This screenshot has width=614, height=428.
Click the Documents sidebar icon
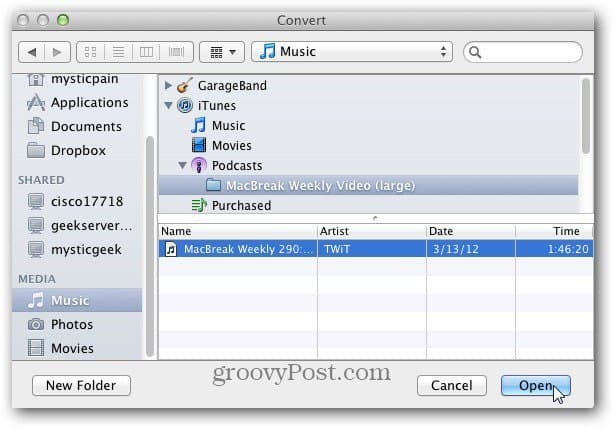(x=36, y=126)
